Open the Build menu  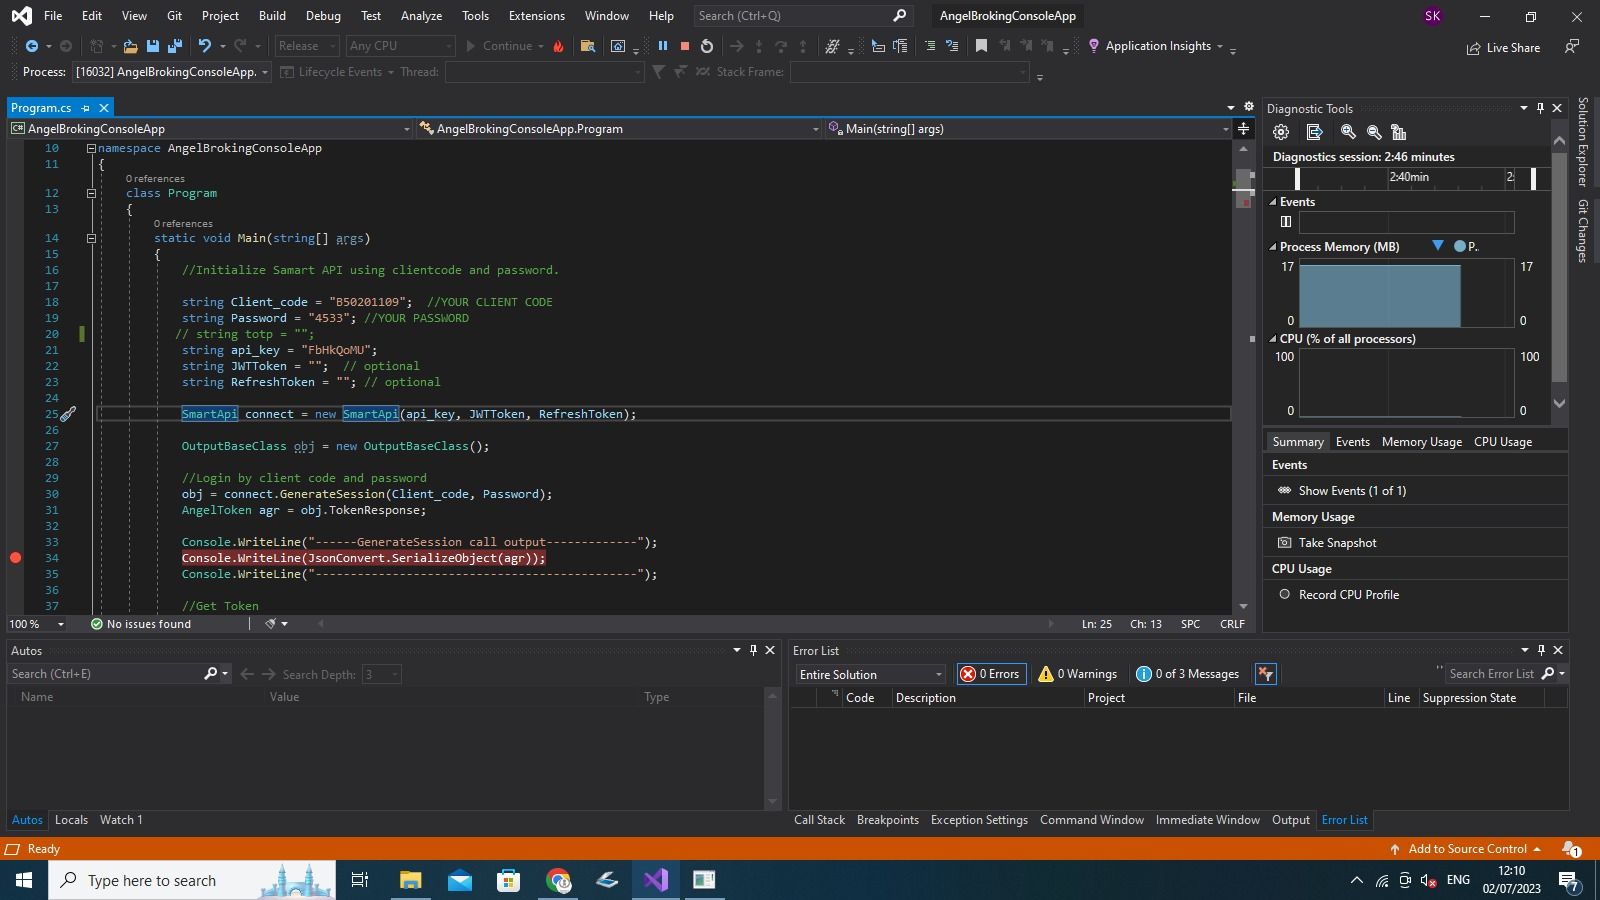(272, 15)
